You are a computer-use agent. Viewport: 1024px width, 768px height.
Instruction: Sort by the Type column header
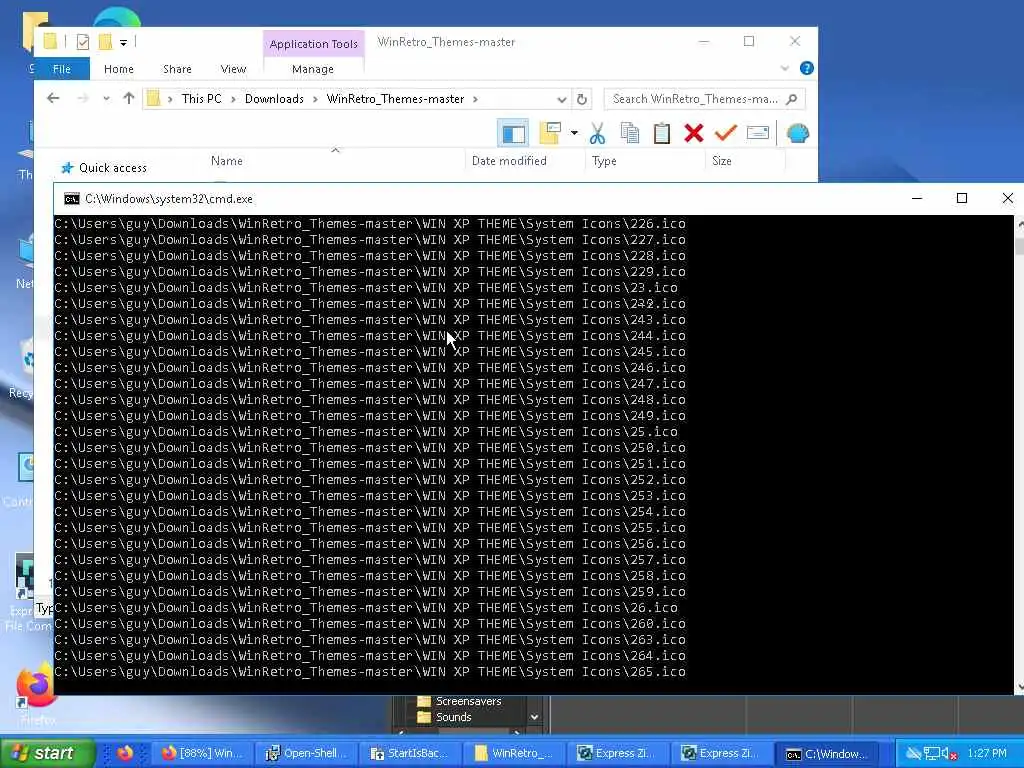coord(604,161)
